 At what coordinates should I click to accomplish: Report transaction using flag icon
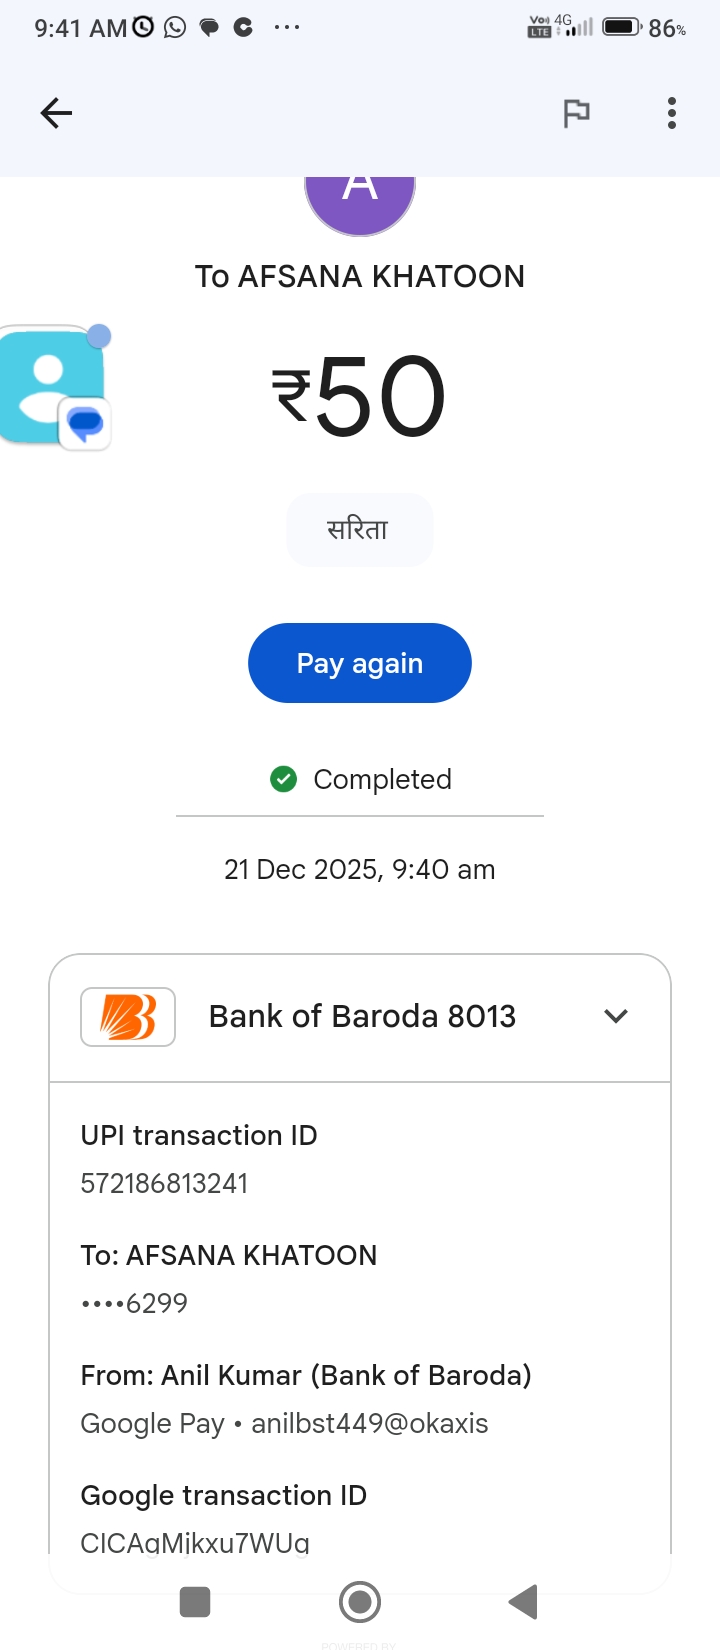pyautogui.click(x=576, y=113)
